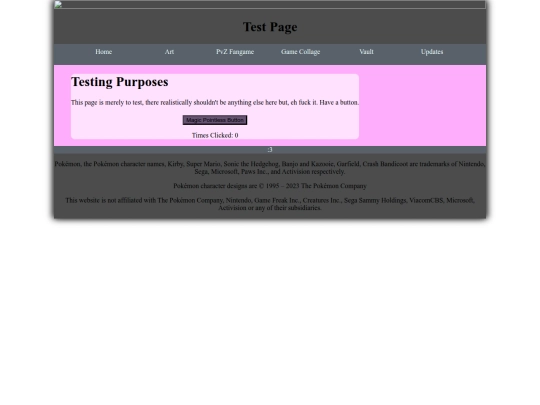Click the broken banner image icon

[x=58, y=4]
